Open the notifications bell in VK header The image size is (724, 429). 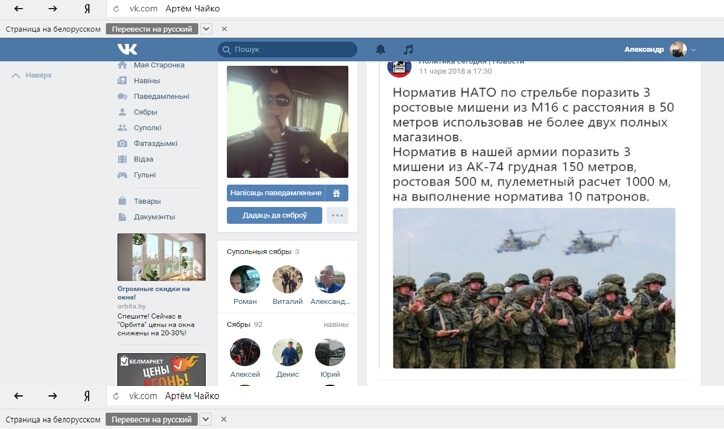tap(380, 49)
